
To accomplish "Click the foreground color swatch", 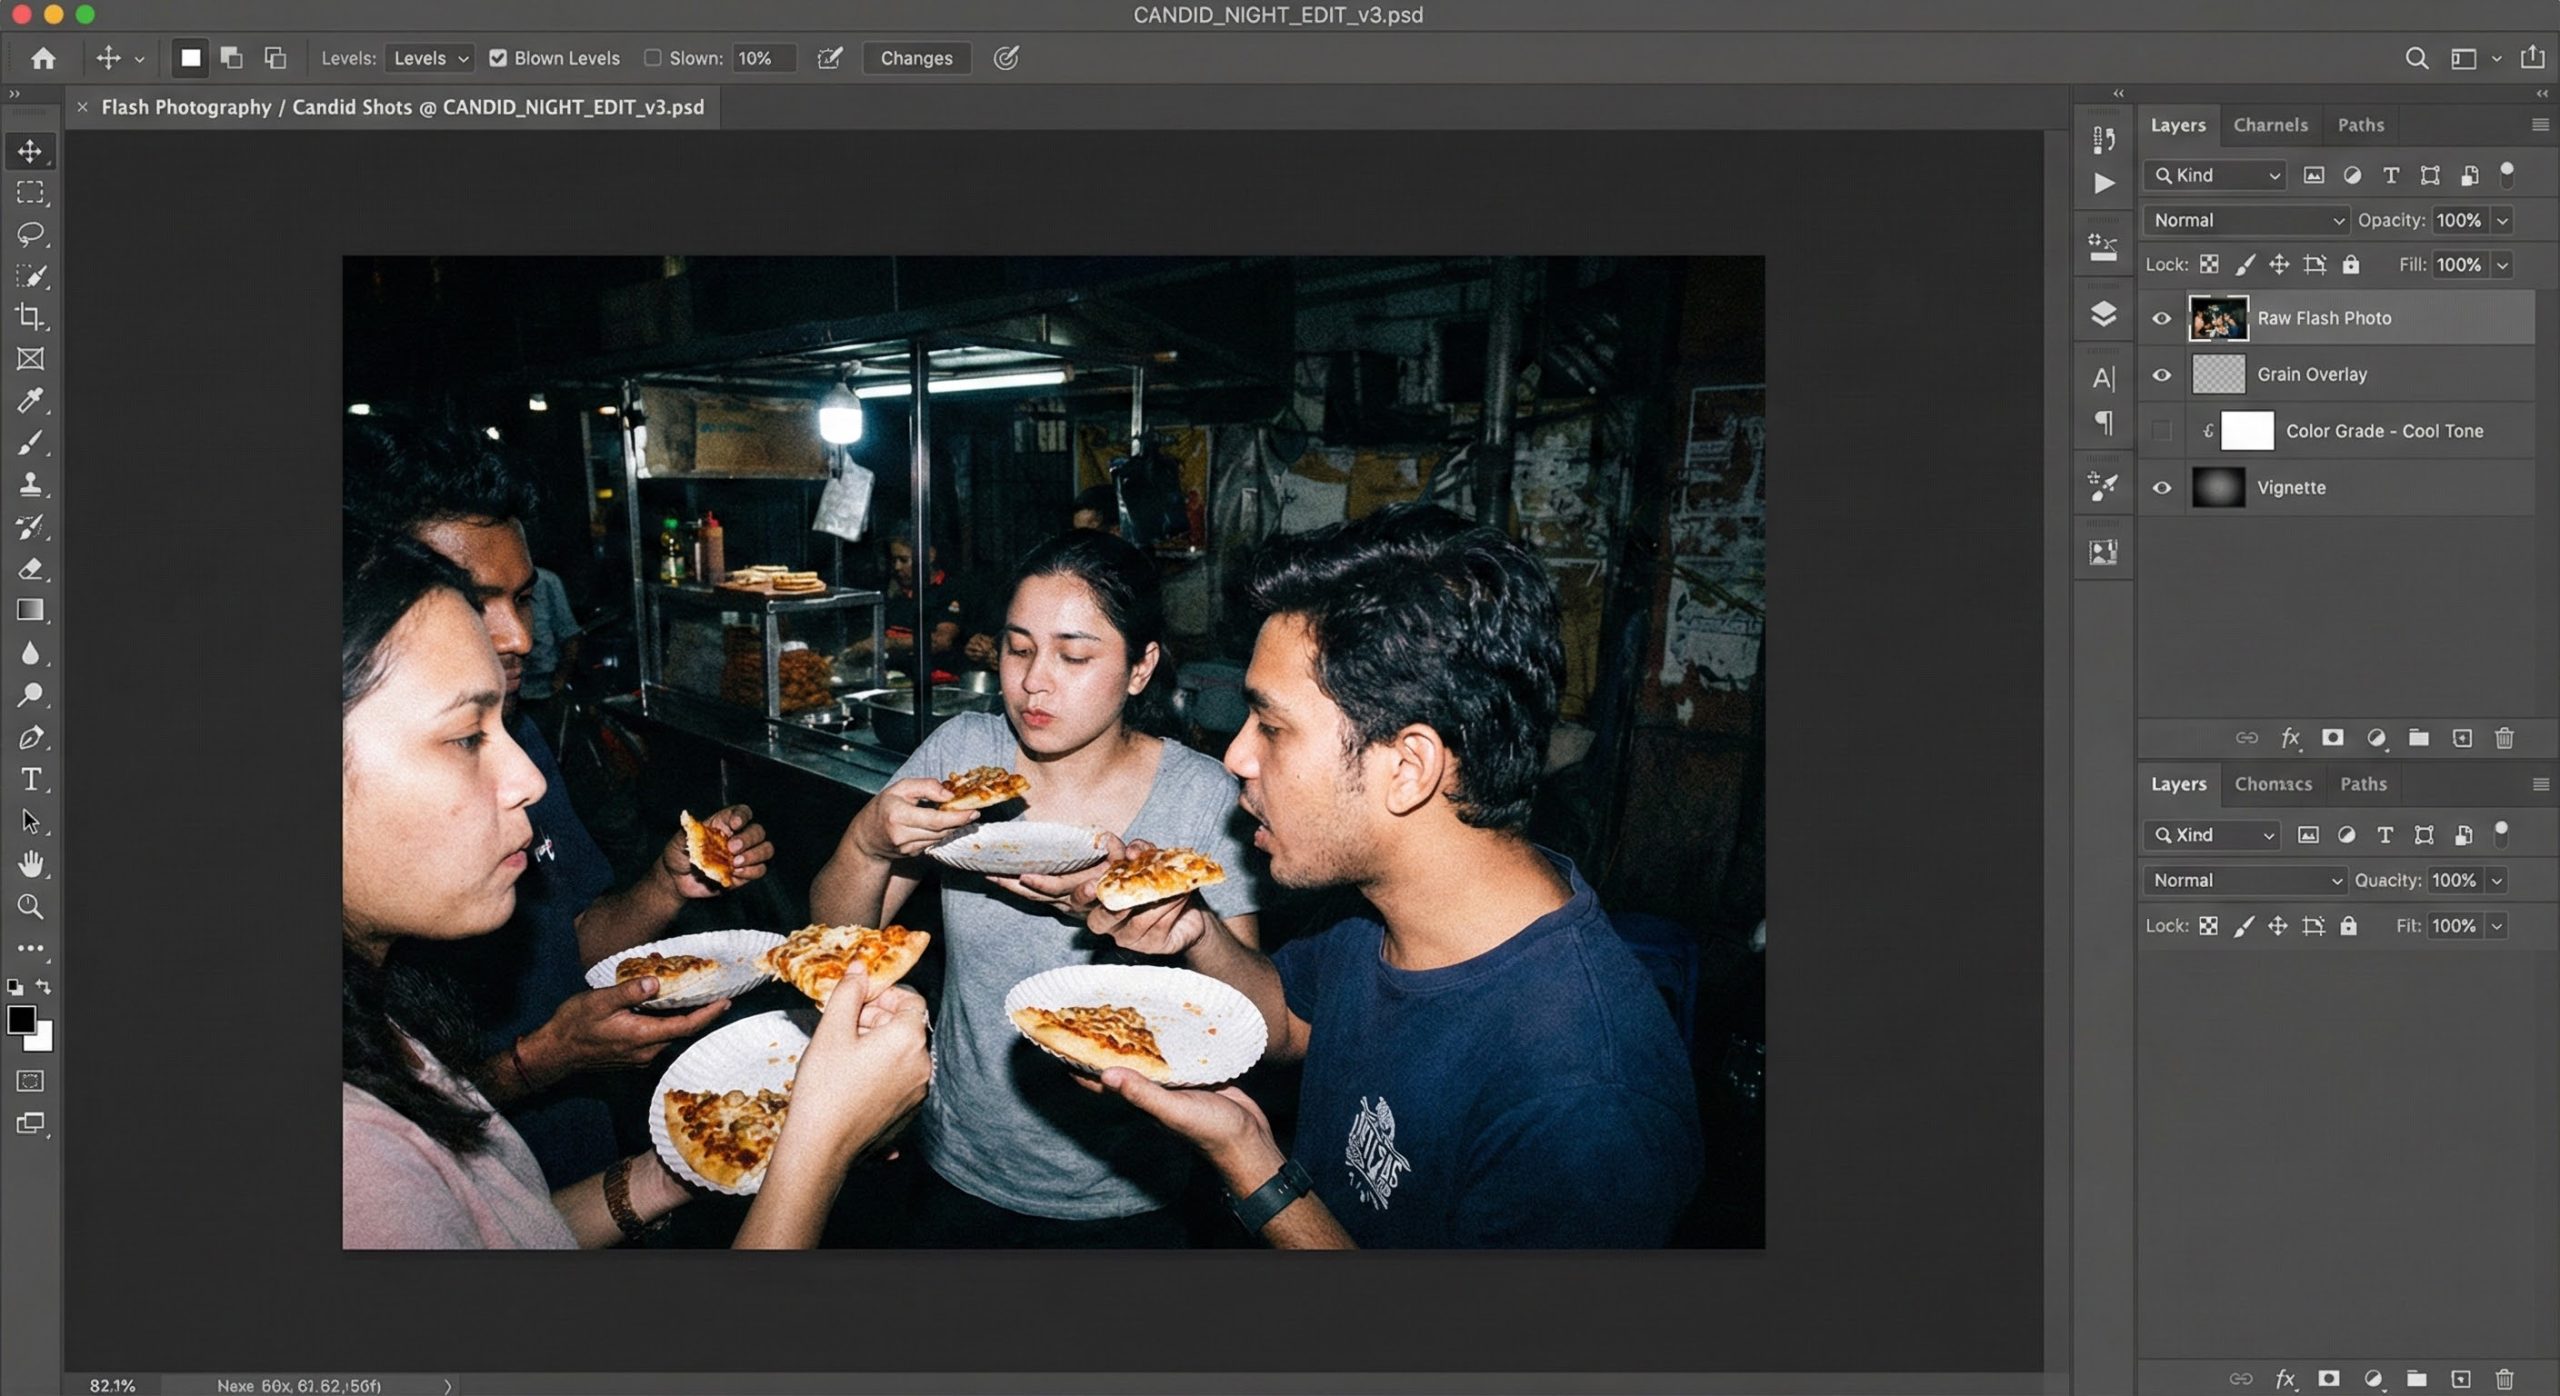I will (21, 1019).
